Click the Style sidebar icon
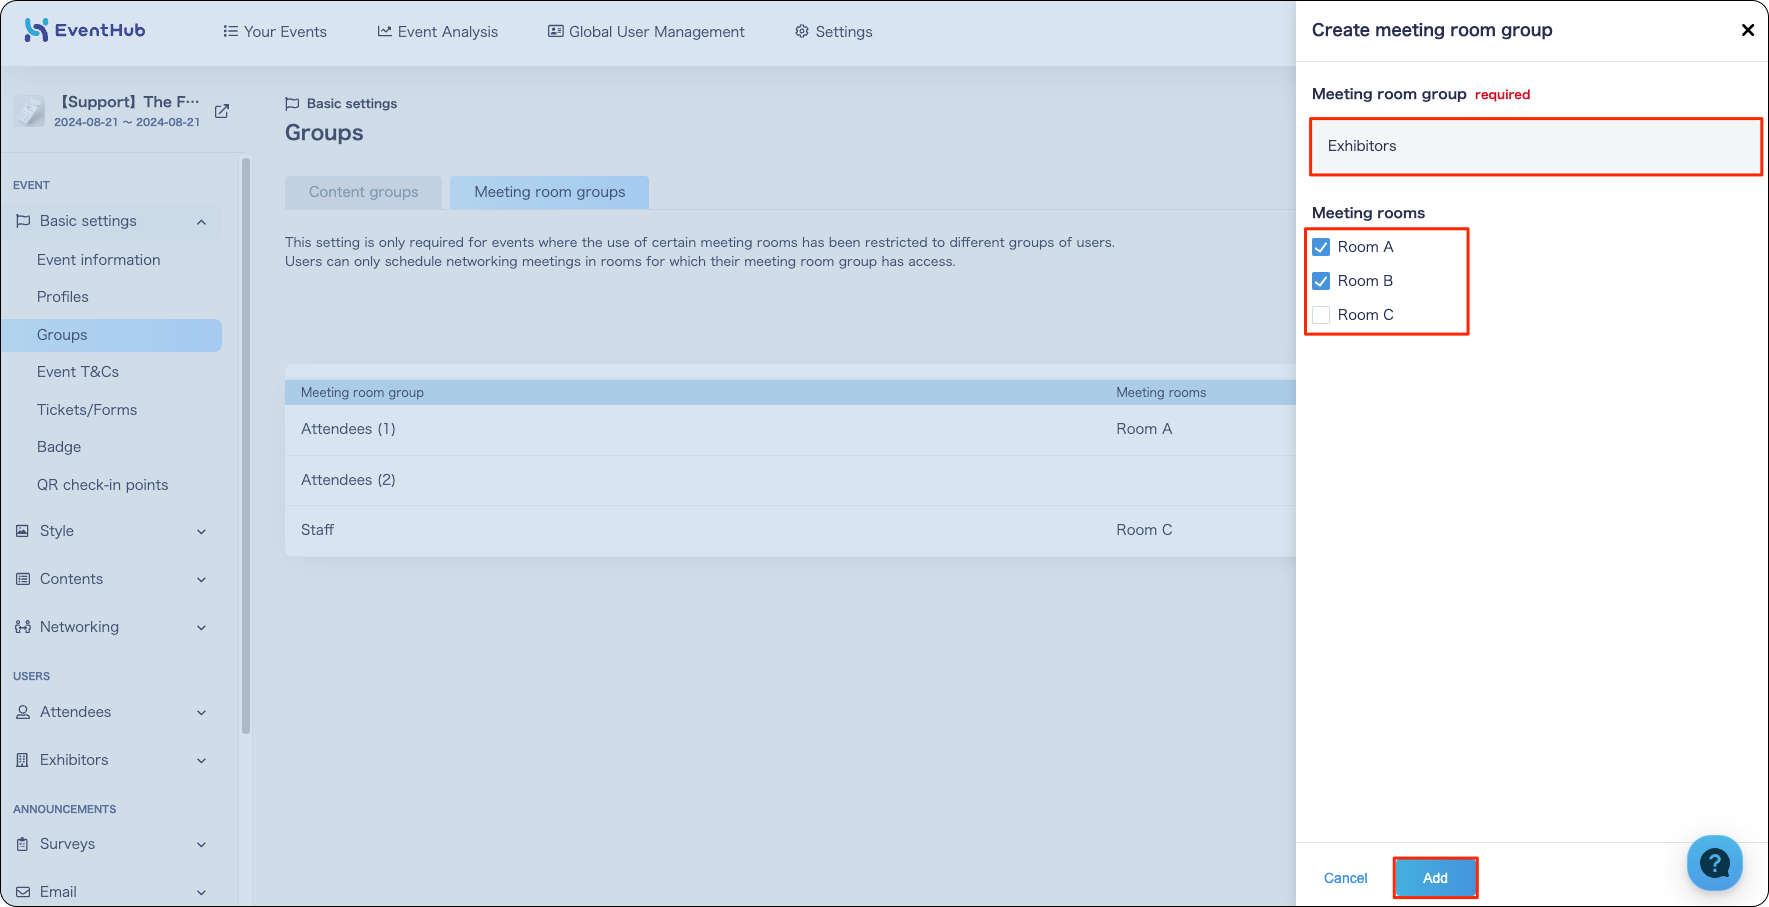The width and height of the screenshot is (1769, 907). coord(23,531)
